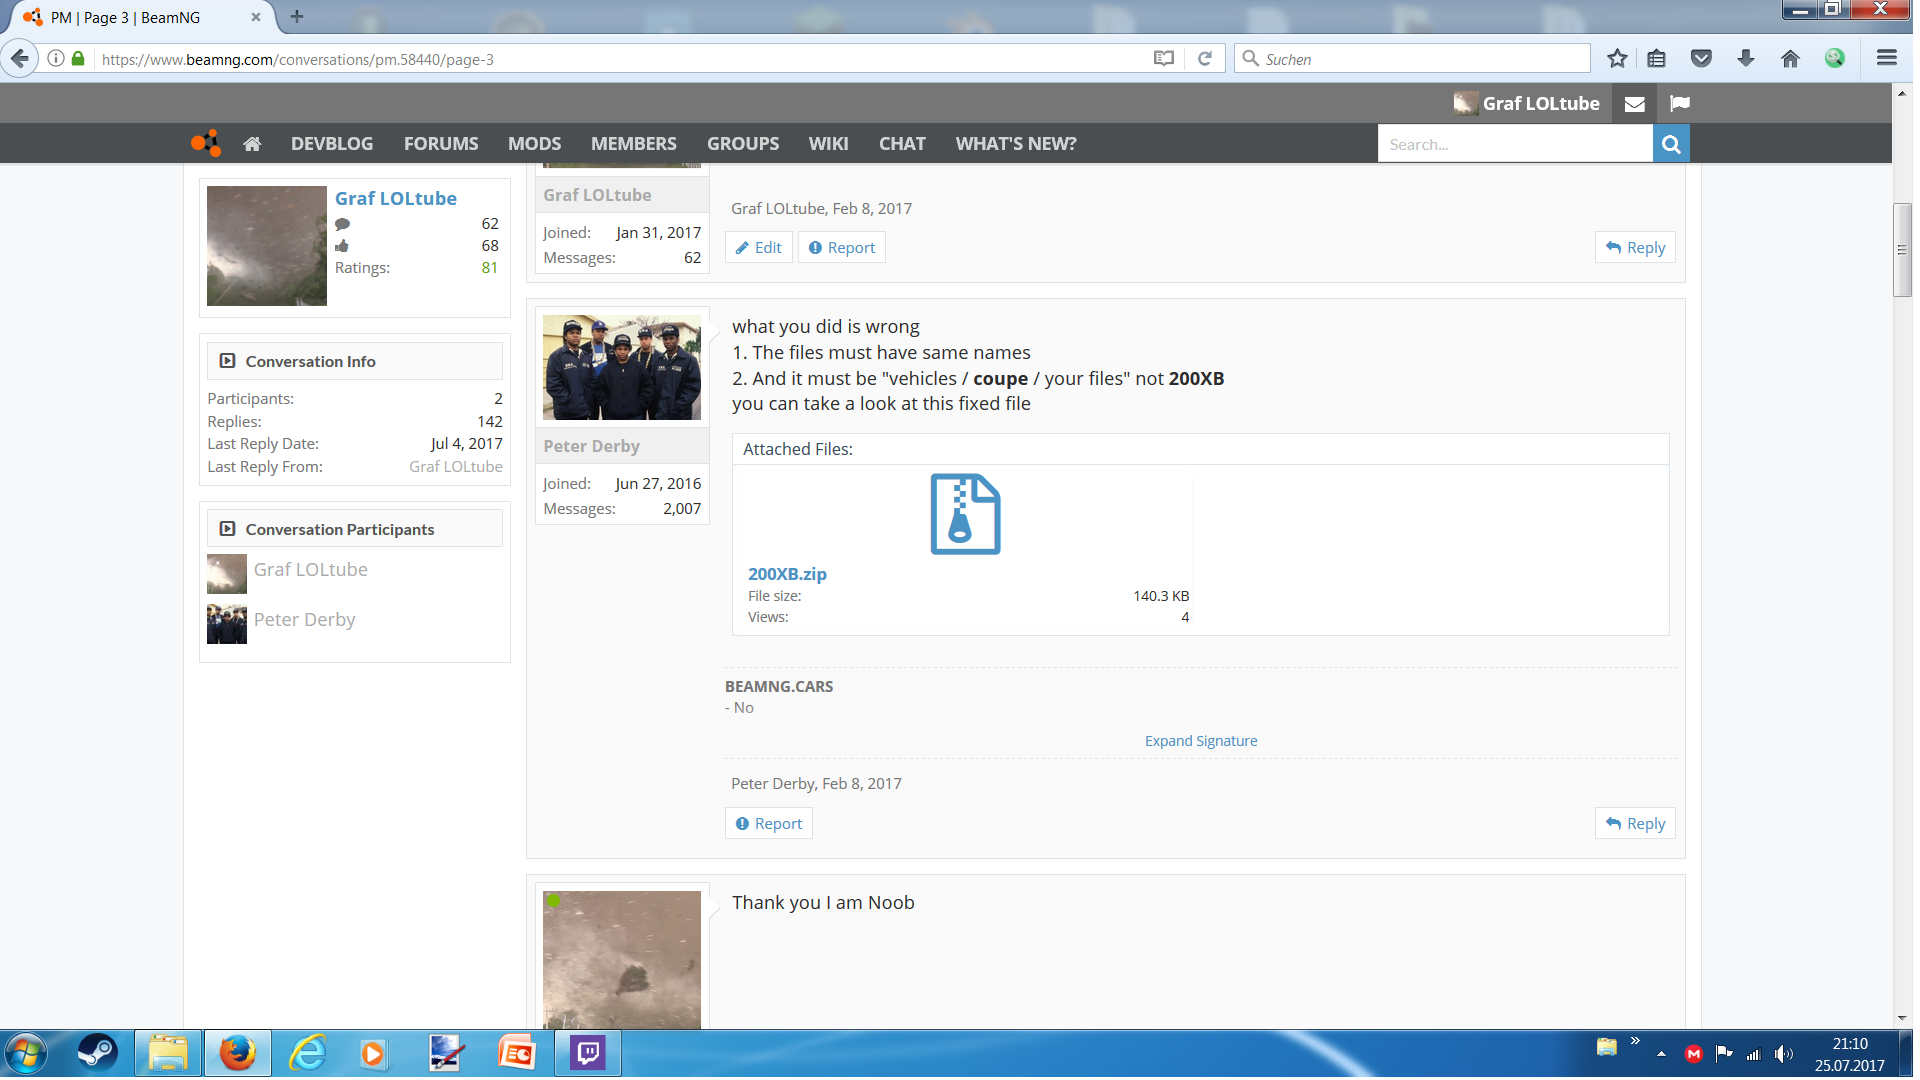The image size is (1920, 1080).
Task: Open the 200XB.zip attachment link
Action: click(x=787, y=574)
